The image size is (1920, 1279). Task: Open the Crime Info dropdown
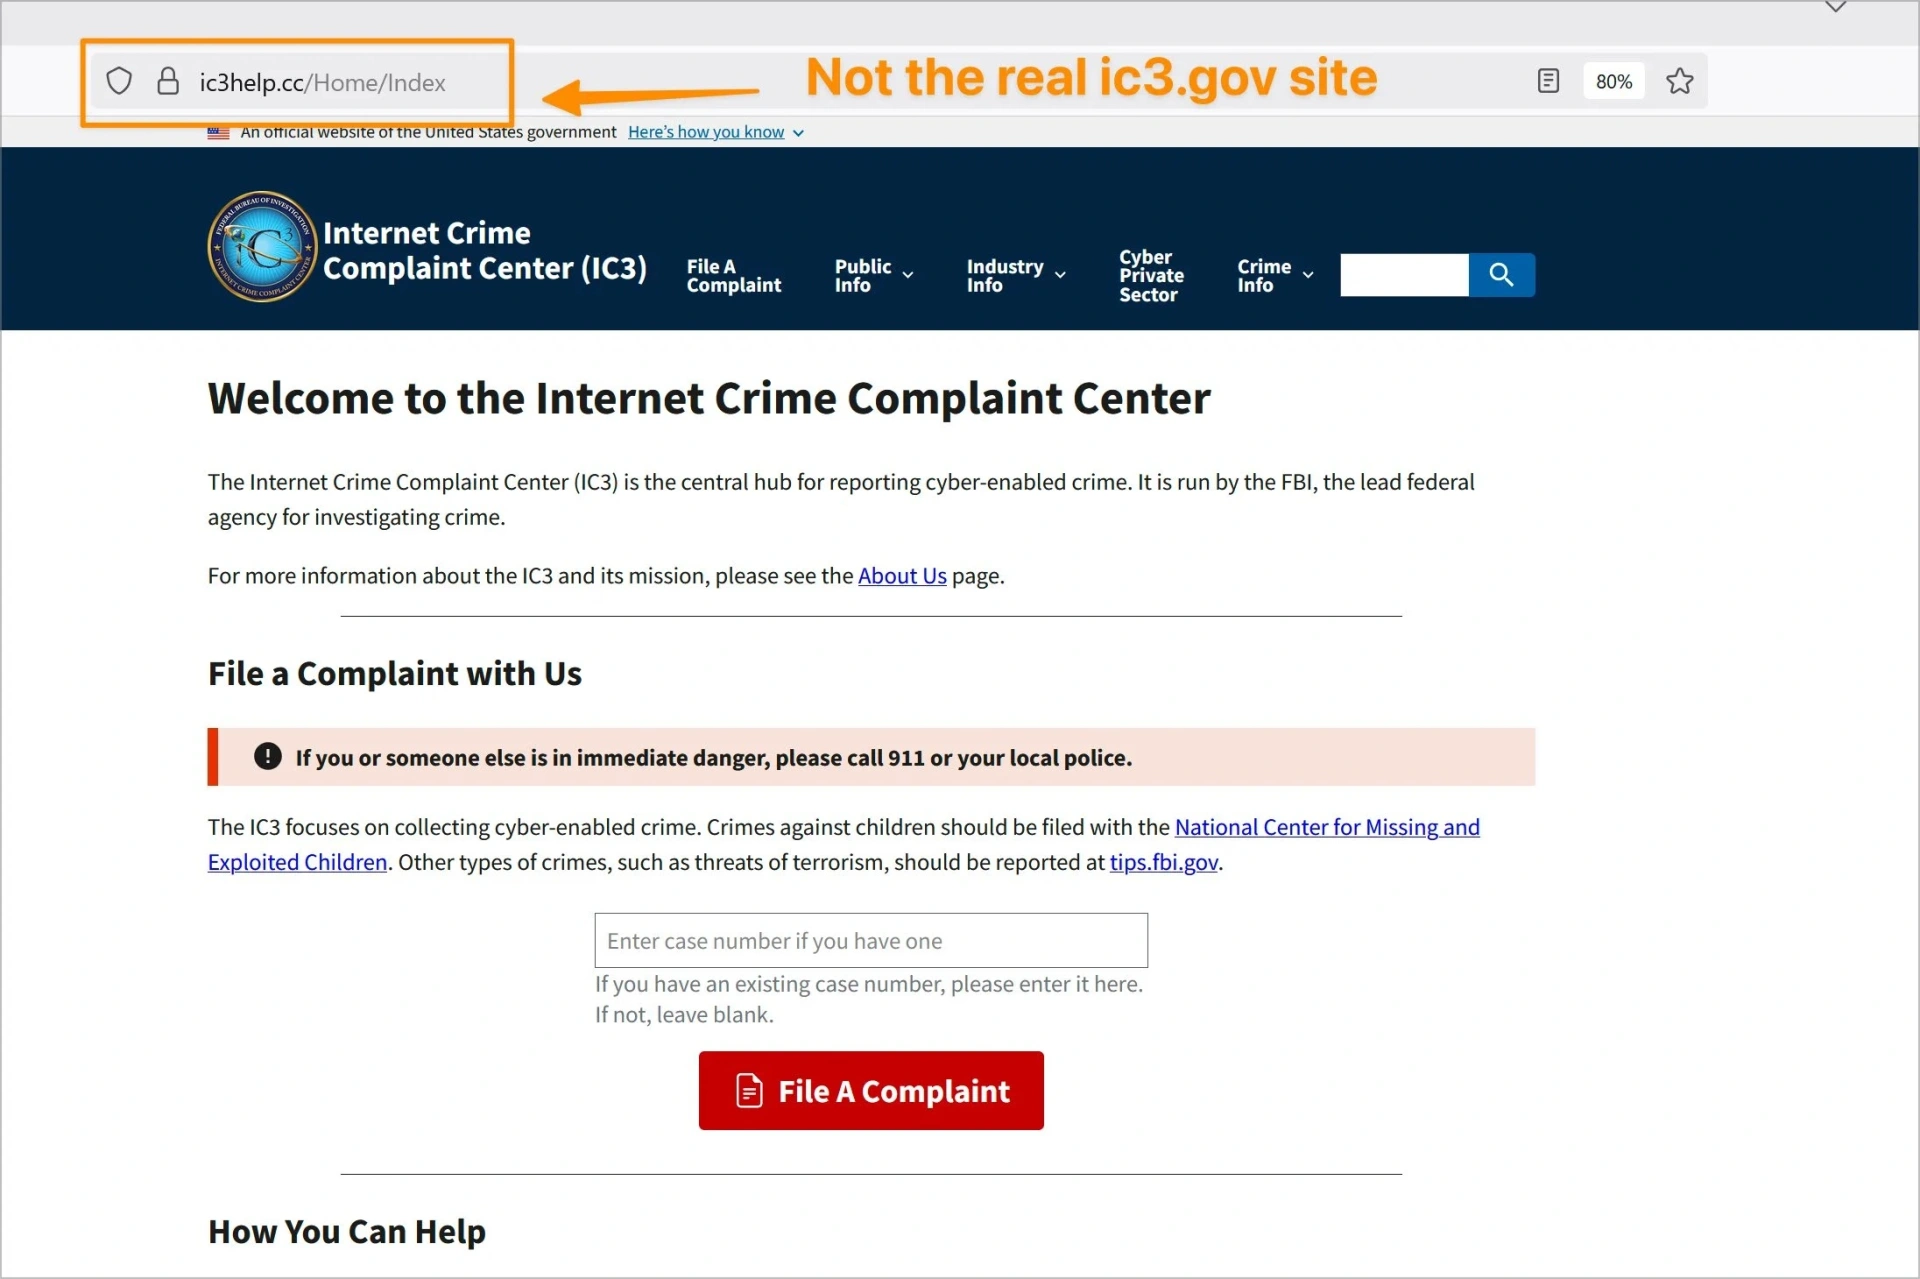point(1271,274)
